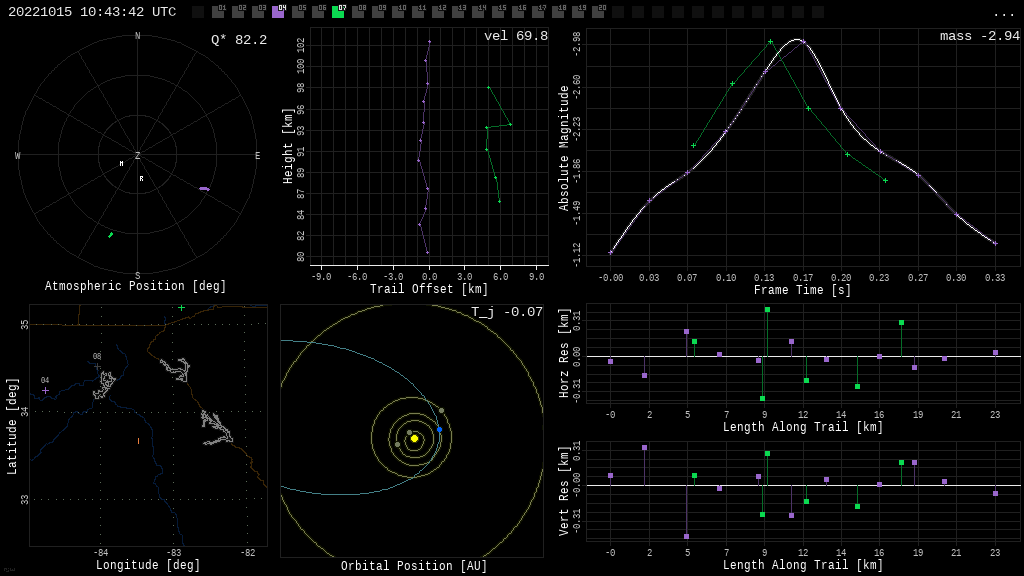This screenshot has width=1024, height=576.
Task: Click the mass -2.94 readout
Action: (980, 36)
